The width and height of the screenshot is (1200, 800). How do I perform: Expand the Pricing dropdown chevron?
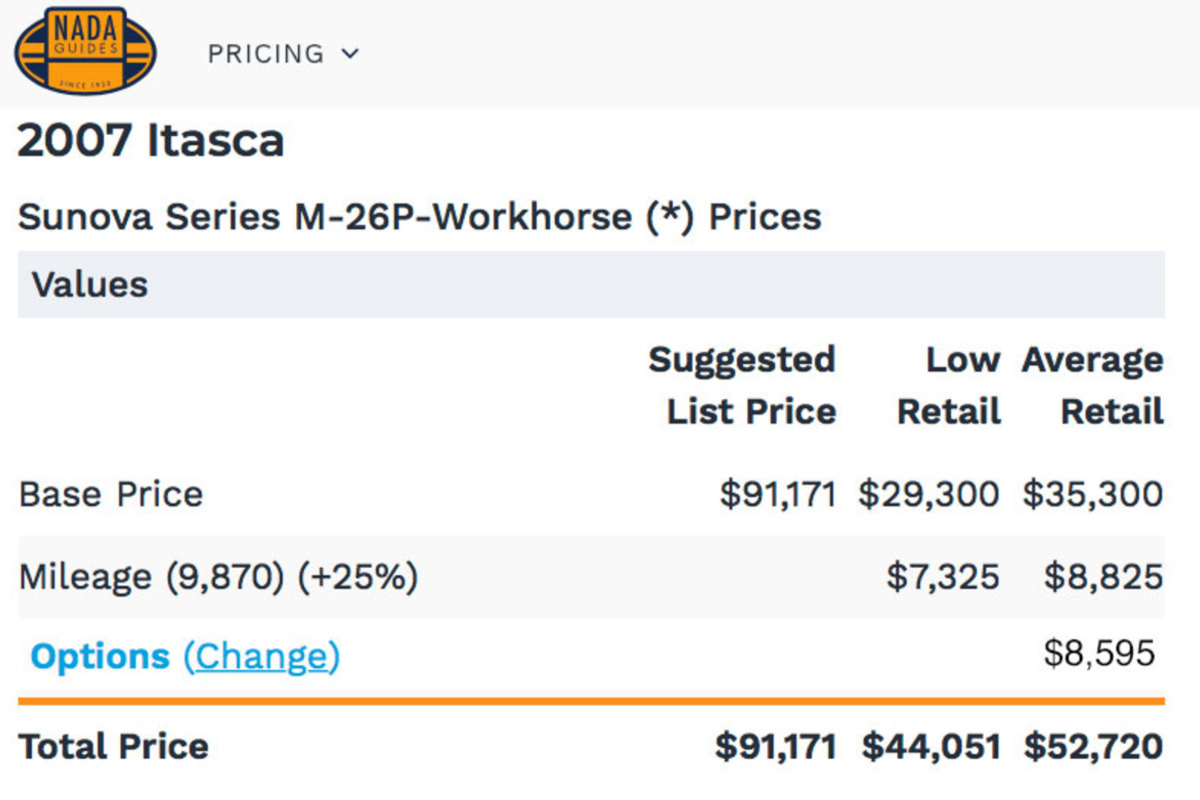point(349,54)
